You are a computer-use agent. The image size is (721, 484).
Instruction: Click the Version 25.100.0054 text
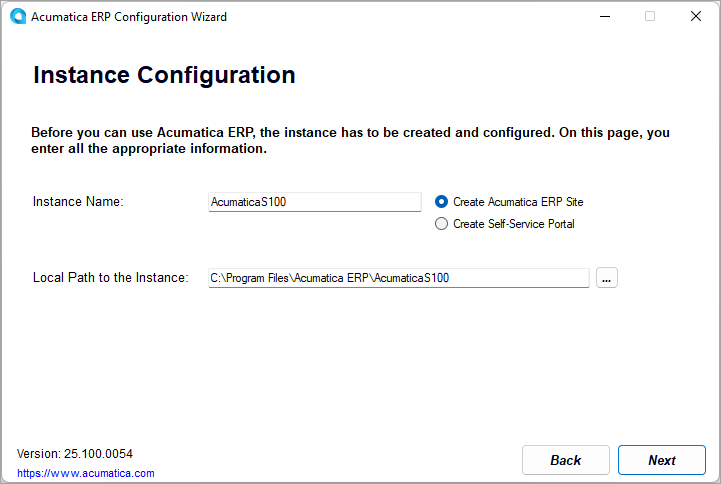(x=75, y=454)
